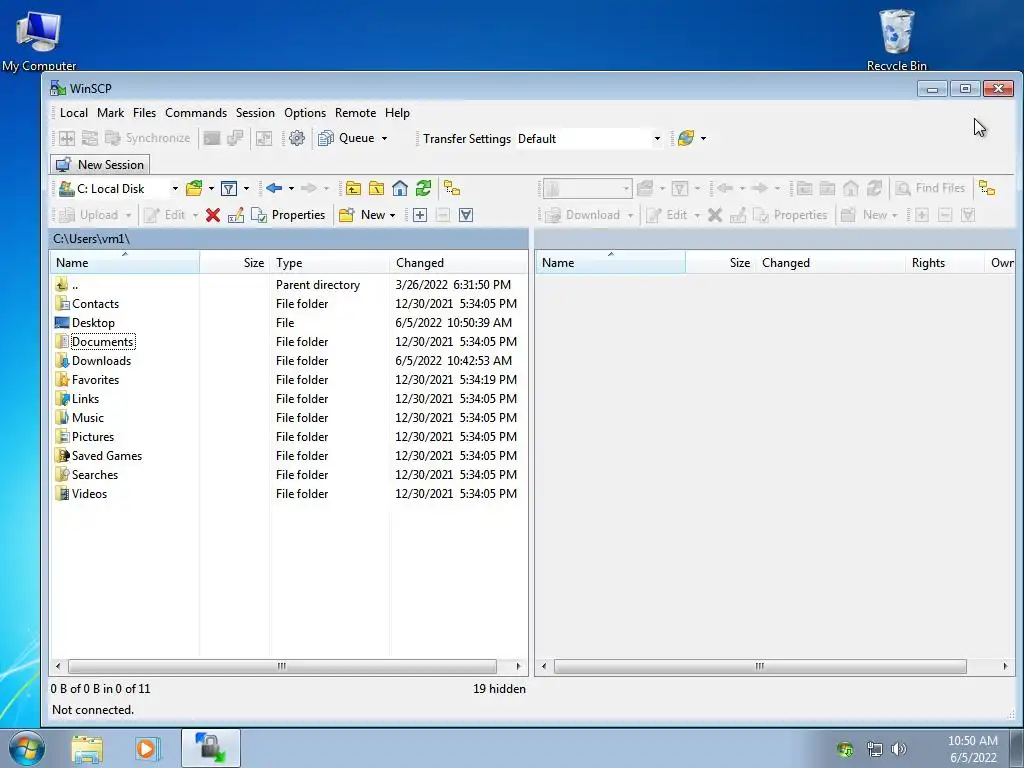The width and height of the screenshot is (1024, 768).
Task: Expand the open directory dropdown arrow
Action: pyautogui.click(x=211, y=189)
